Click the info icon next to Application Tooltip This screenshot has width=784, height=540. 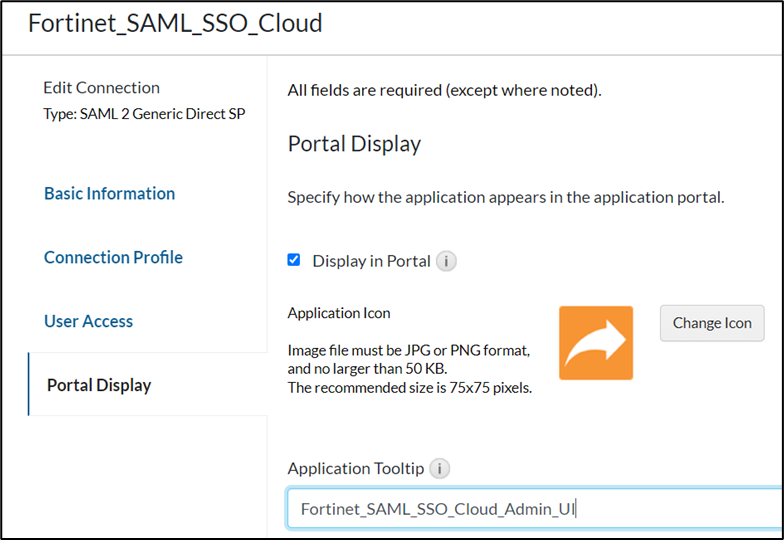(439, 468)
